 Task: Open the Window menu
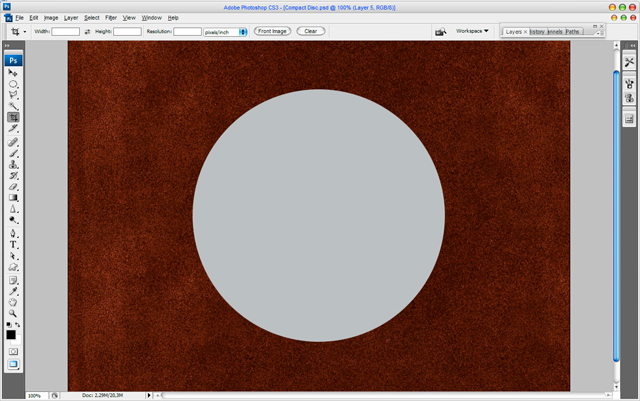151,18
